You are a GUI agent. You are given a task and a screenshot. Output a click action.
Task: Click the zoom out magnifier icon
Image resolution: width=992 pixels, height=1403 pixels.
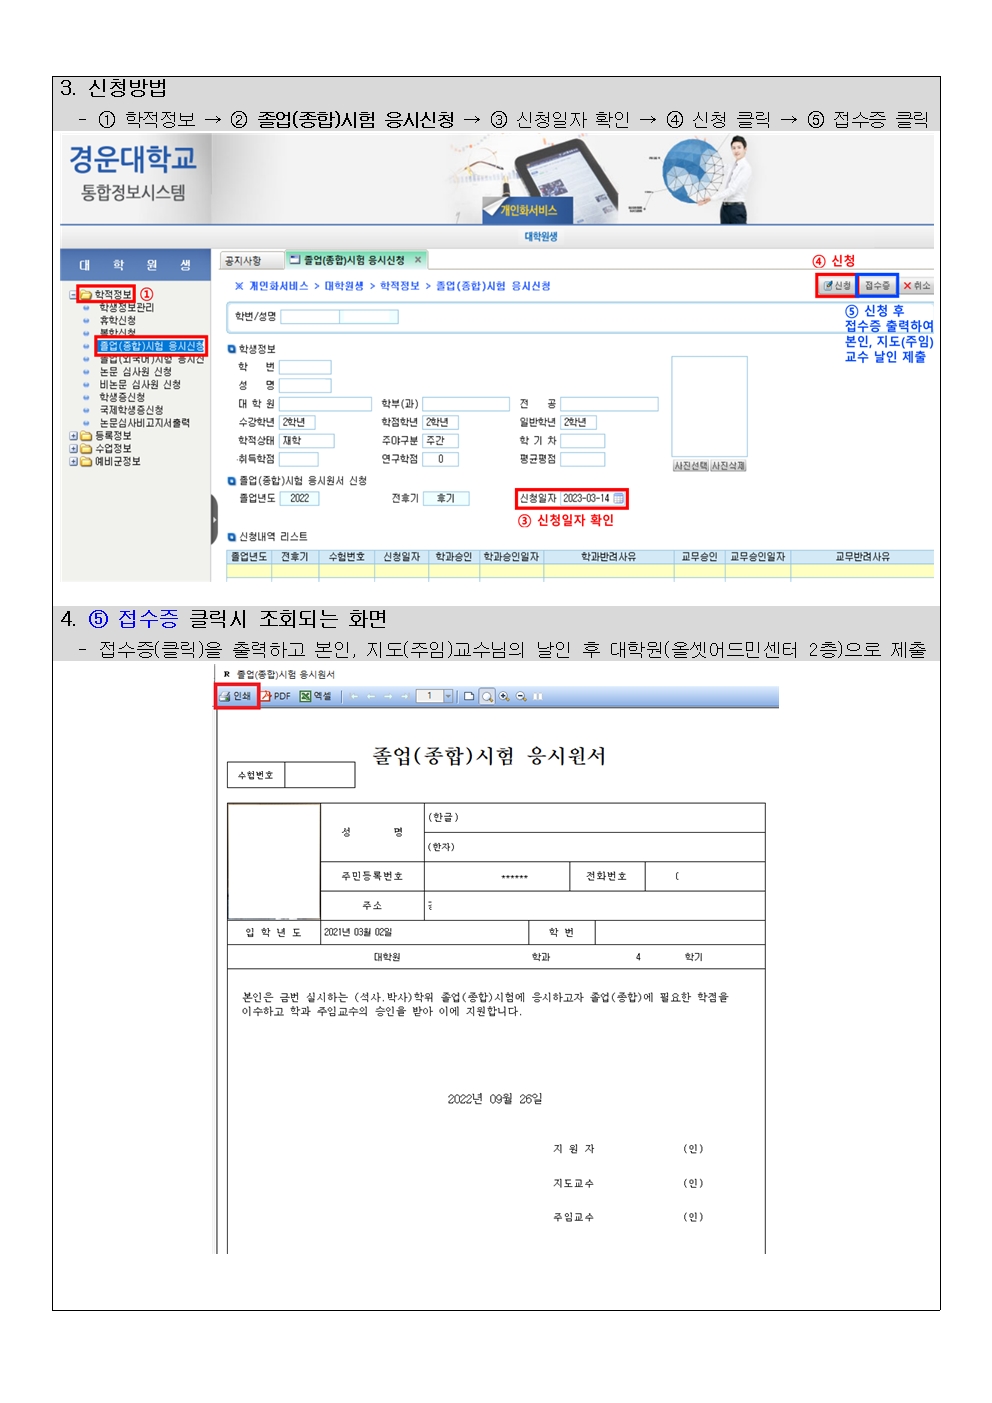coord(521,696)
